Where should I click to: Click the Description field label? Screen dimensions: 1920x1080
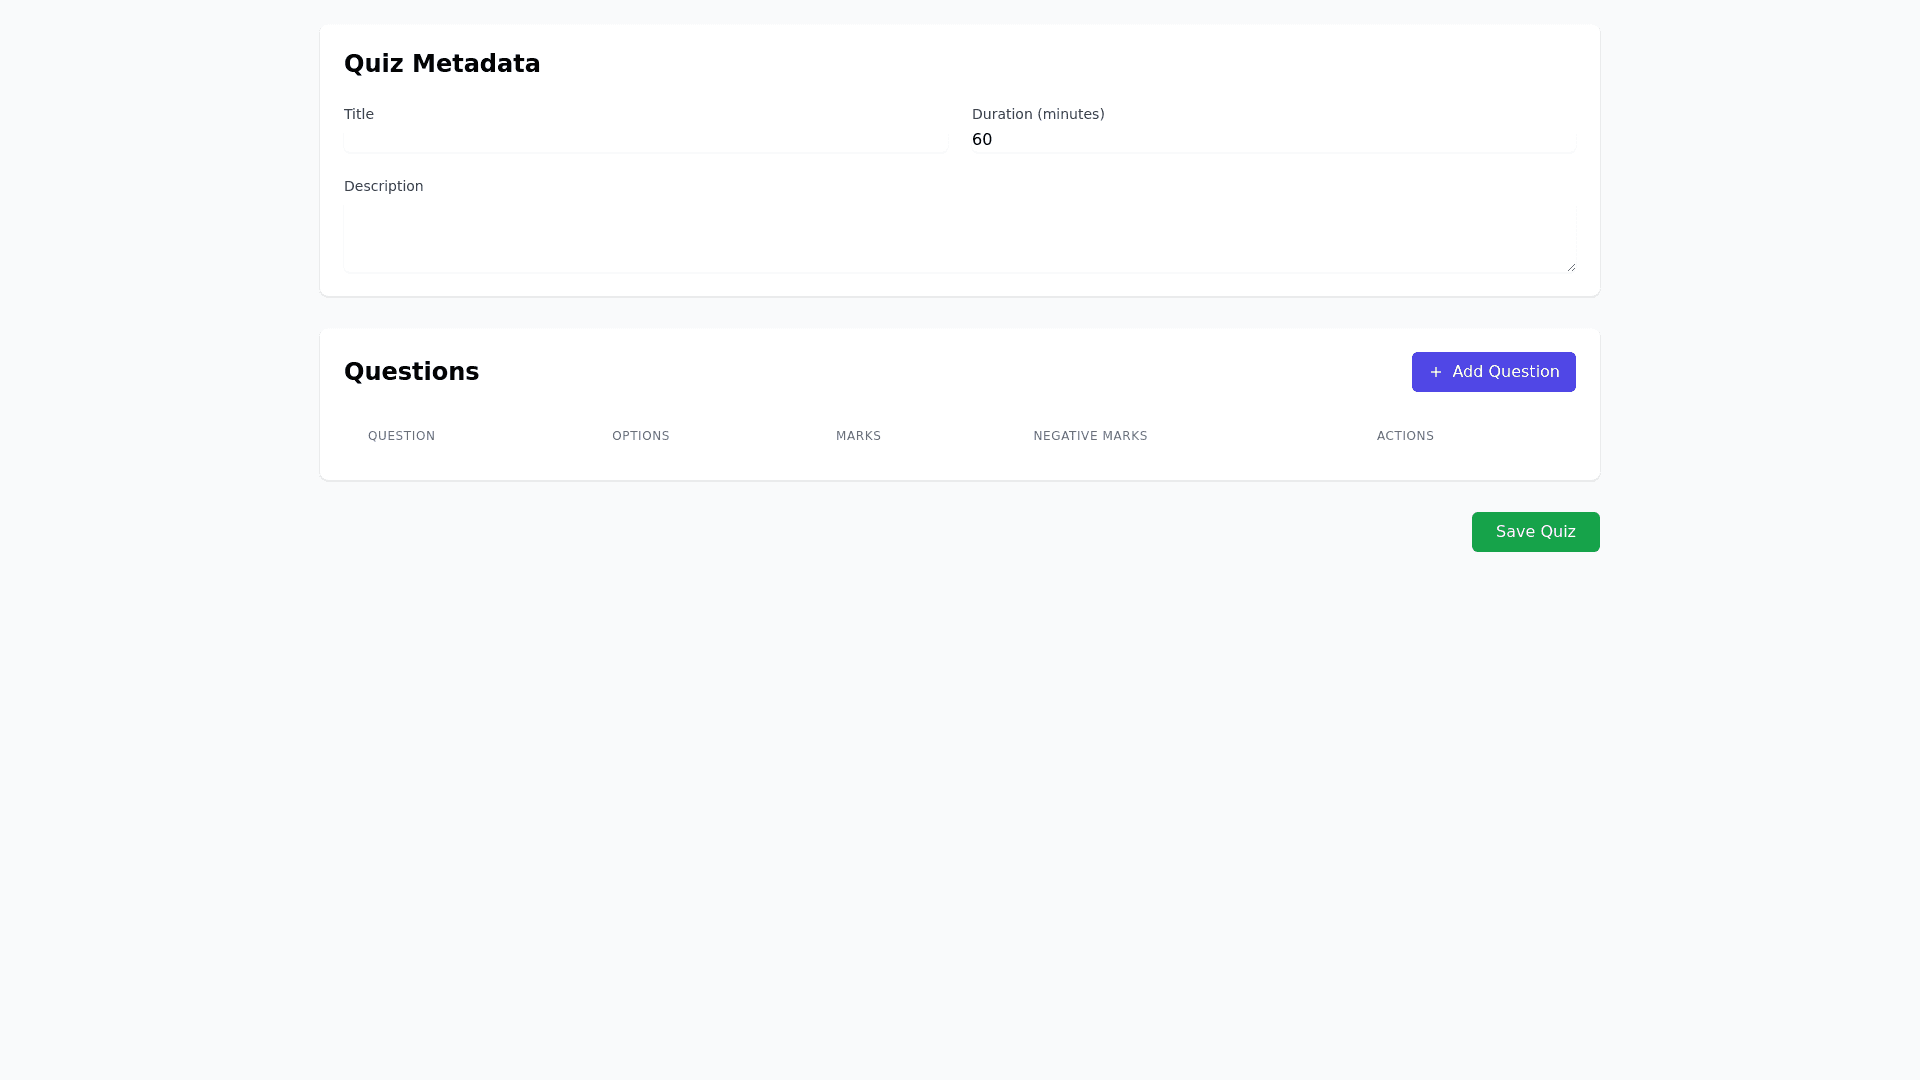click(383, 186)
